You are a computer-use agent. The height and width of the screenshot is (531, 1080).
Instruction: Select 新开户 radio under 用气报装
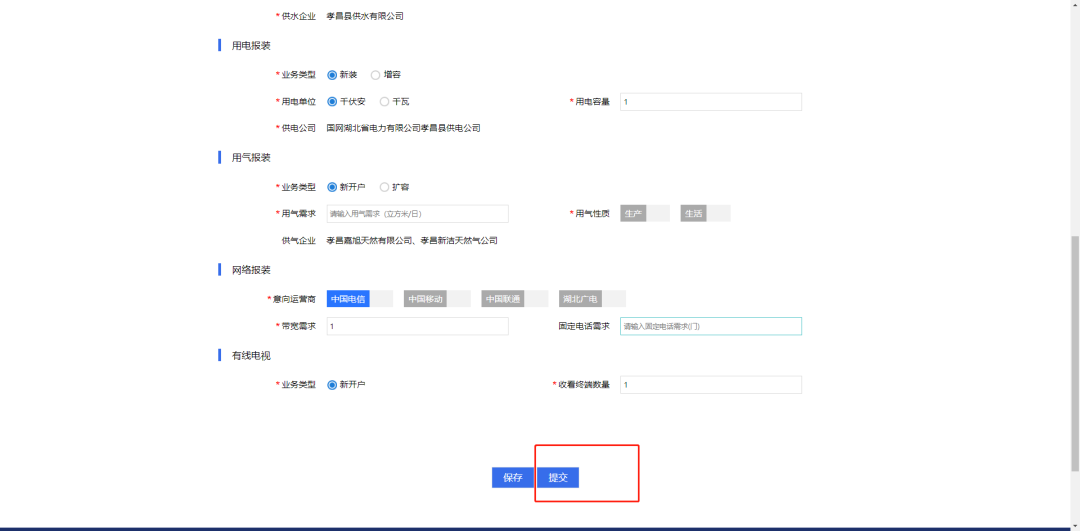tap(332, 187)
